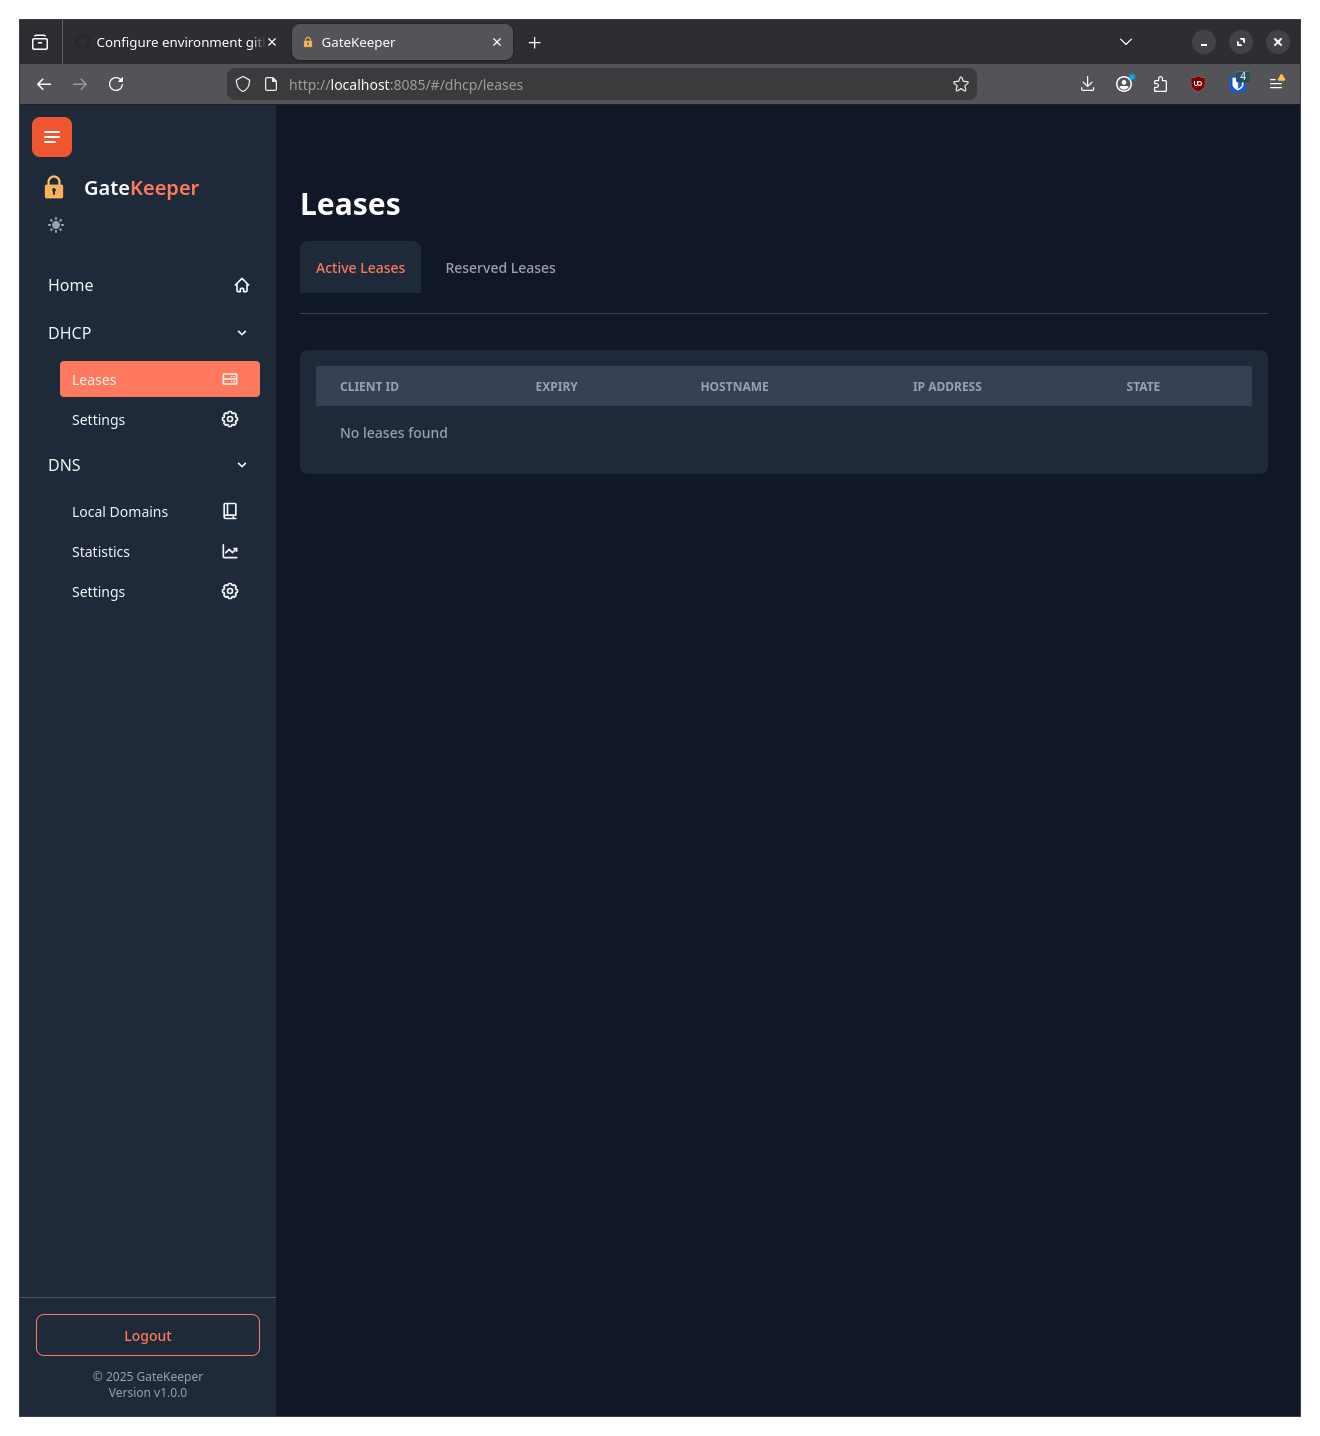The height and width of the screenshot is (1436, 1320).
Task: Open DHCP Settings via the gear icon
Action: point(229,419)
